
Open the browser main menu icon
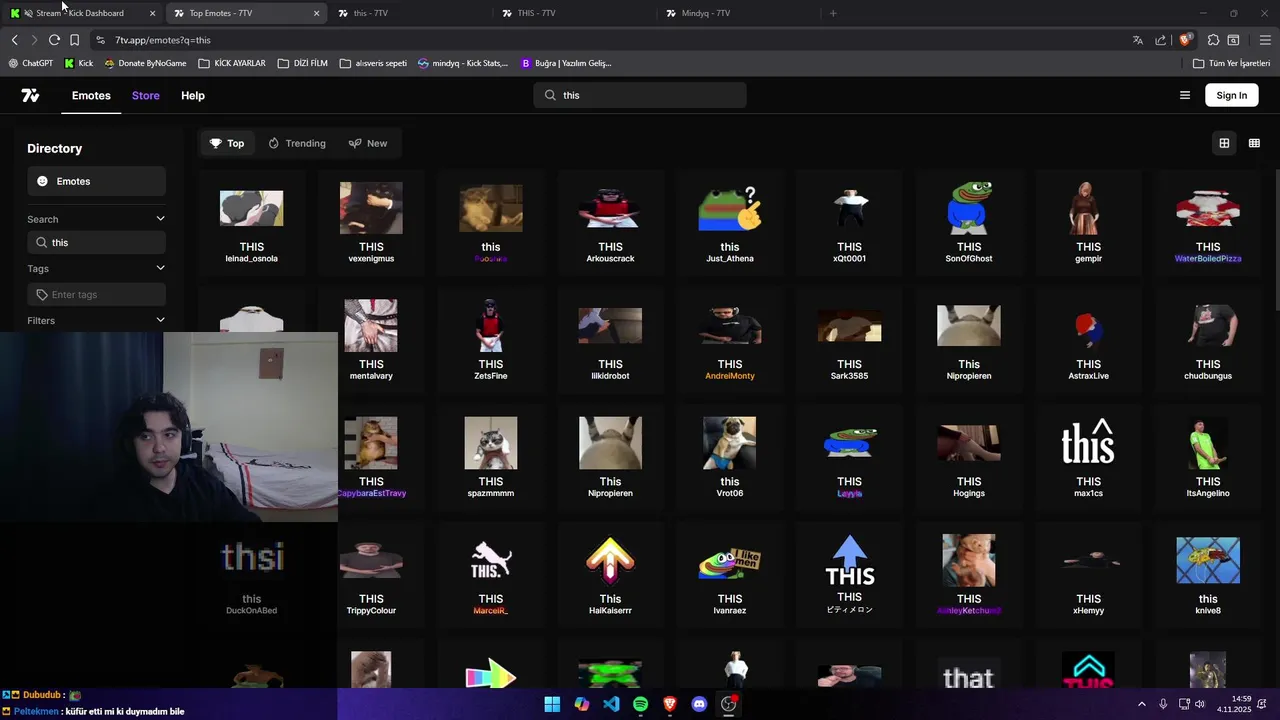[x=1265, y=40]
